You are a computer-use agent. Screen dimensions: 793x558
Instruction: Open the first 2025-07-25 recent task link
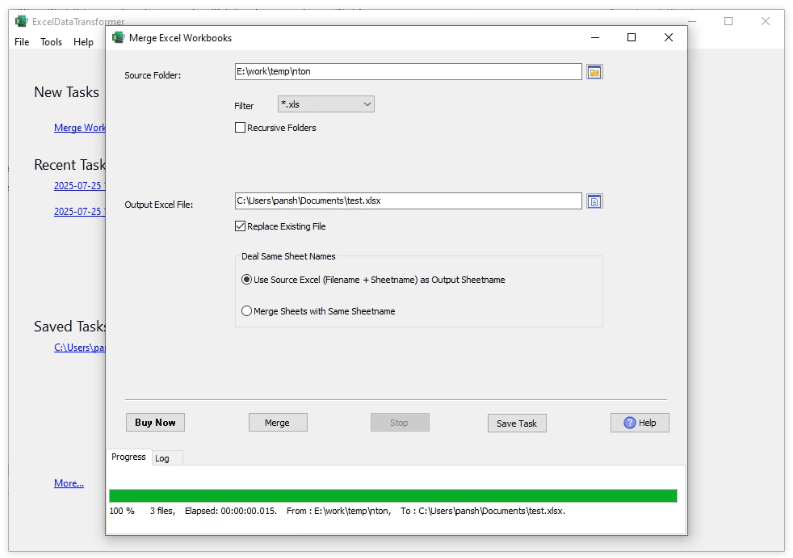click(80, 186)
